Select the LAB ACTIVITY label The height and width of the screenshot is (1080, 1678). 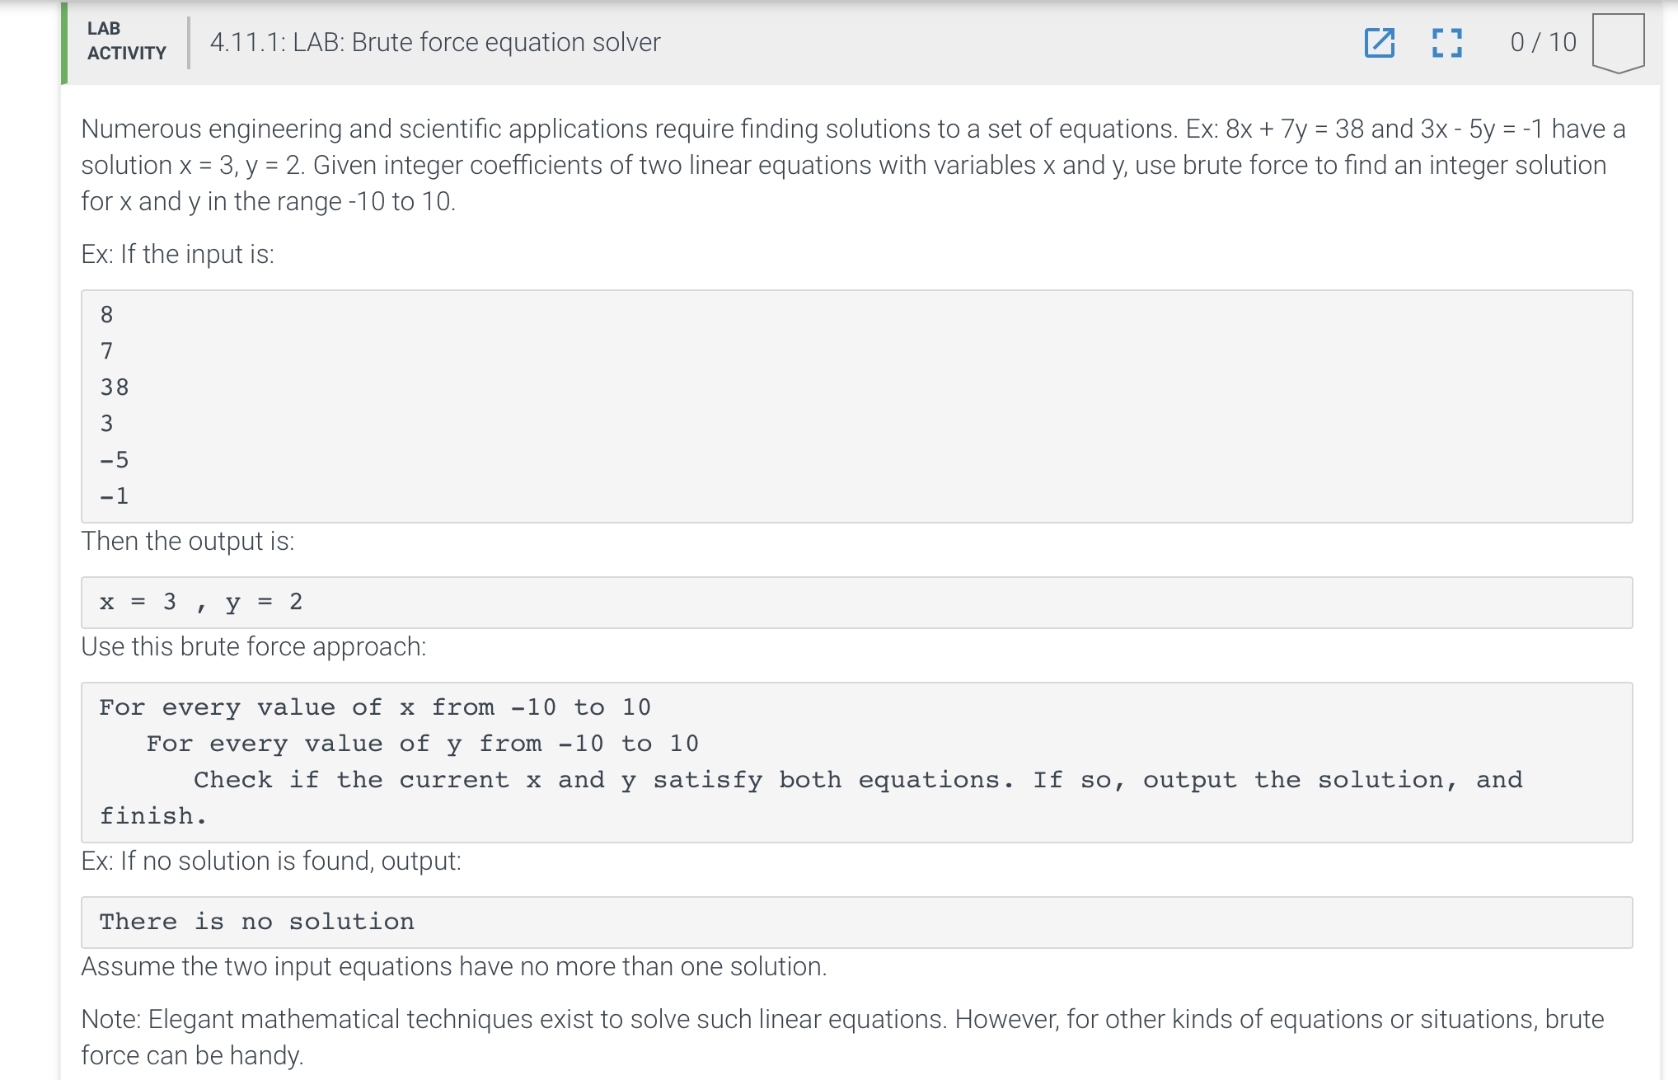click(125, 43)
